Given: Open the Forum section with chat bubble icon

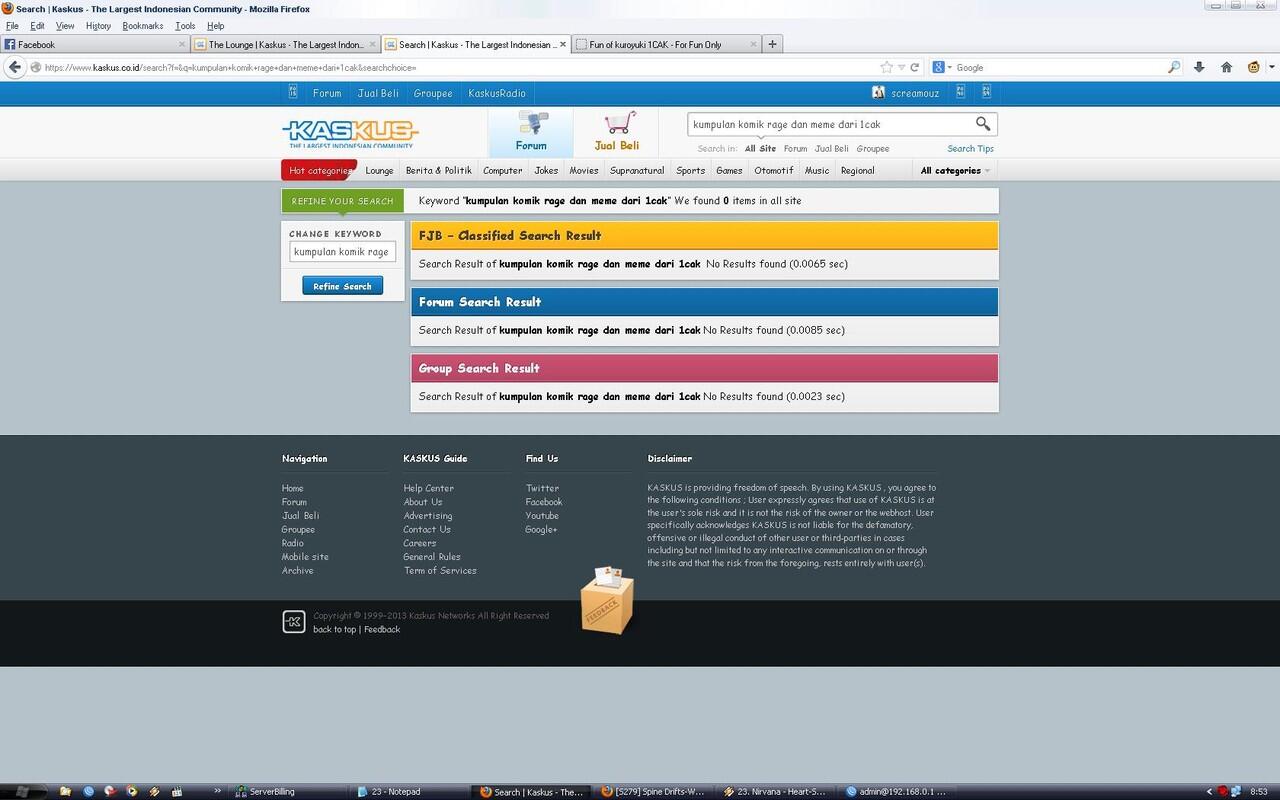Looking at the screenshot, I should point(531,131).
